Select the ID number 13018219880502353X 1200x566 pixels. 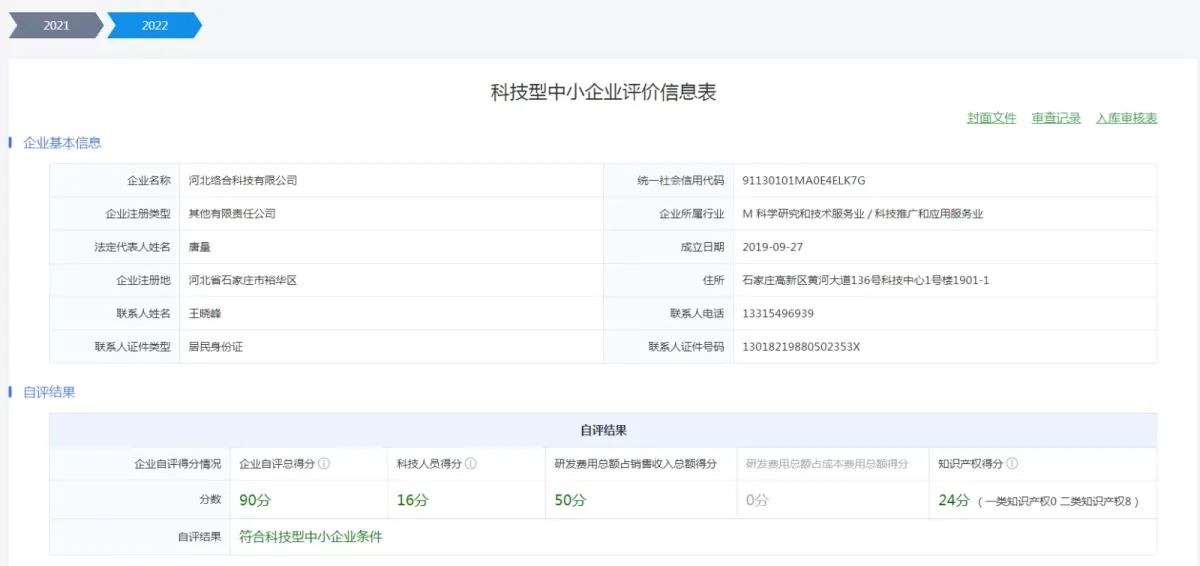pyautogui.click(x=801, y=347)
